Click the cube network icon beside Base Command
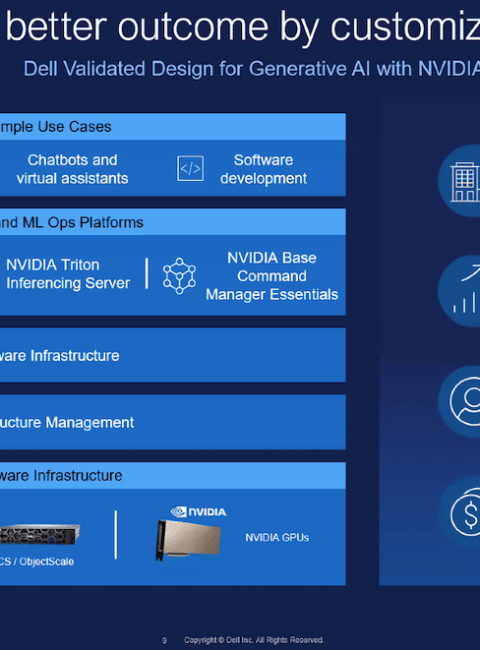 [179, 276]
